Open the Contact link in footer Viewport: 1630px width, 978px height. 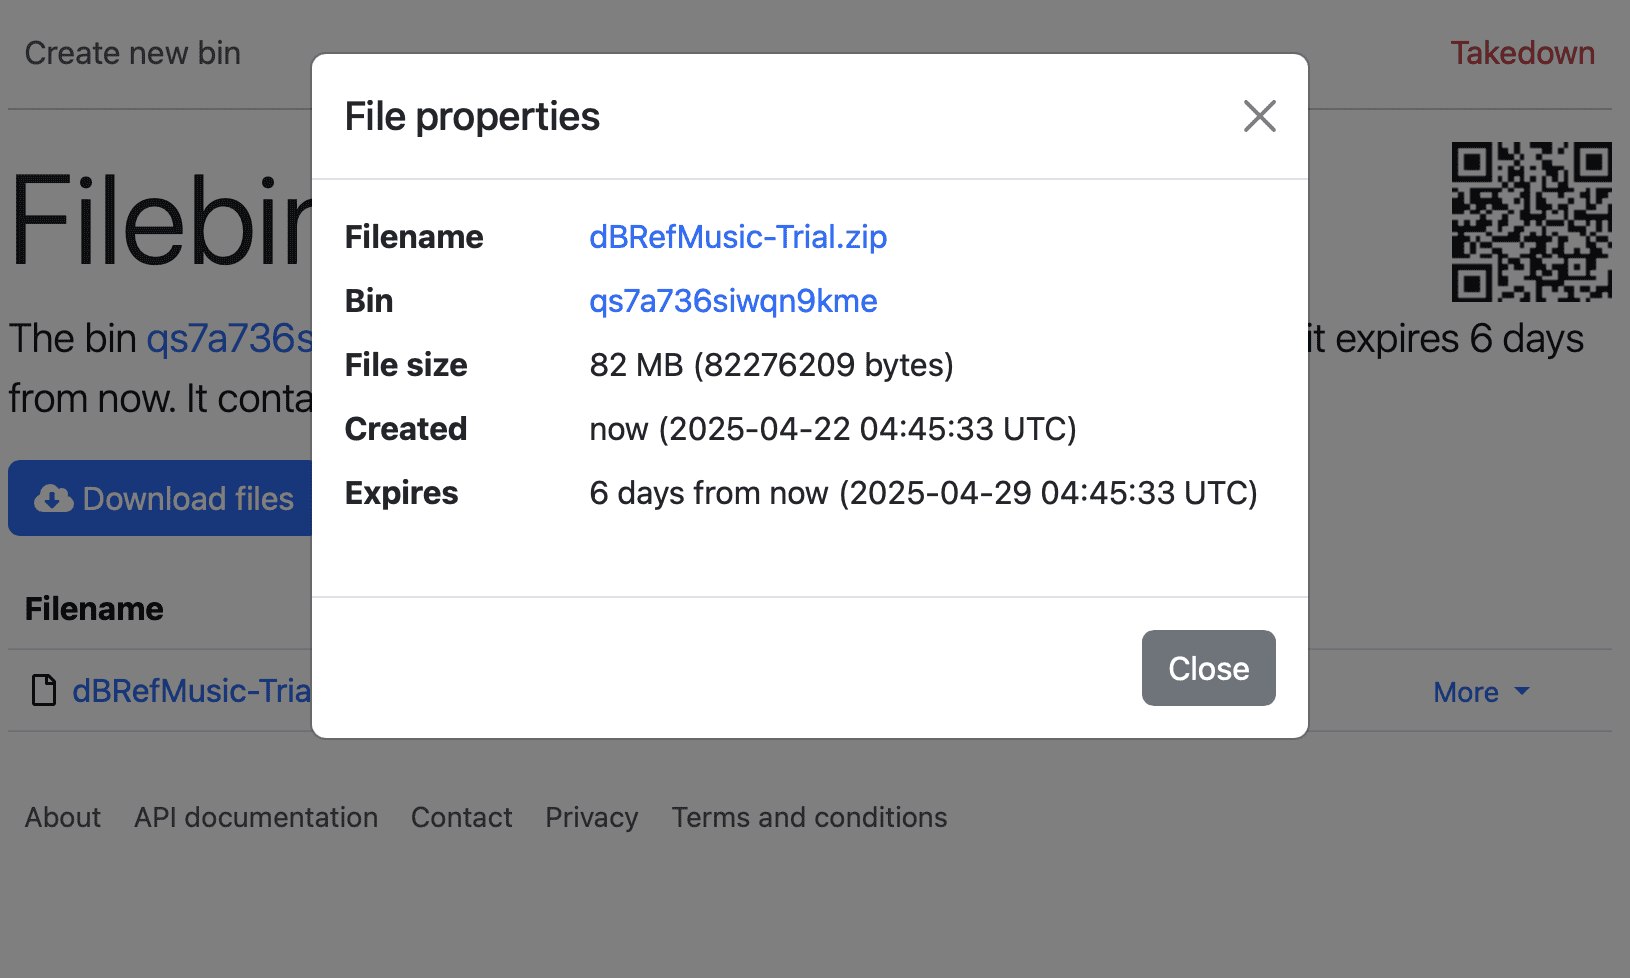coord(461,817)
